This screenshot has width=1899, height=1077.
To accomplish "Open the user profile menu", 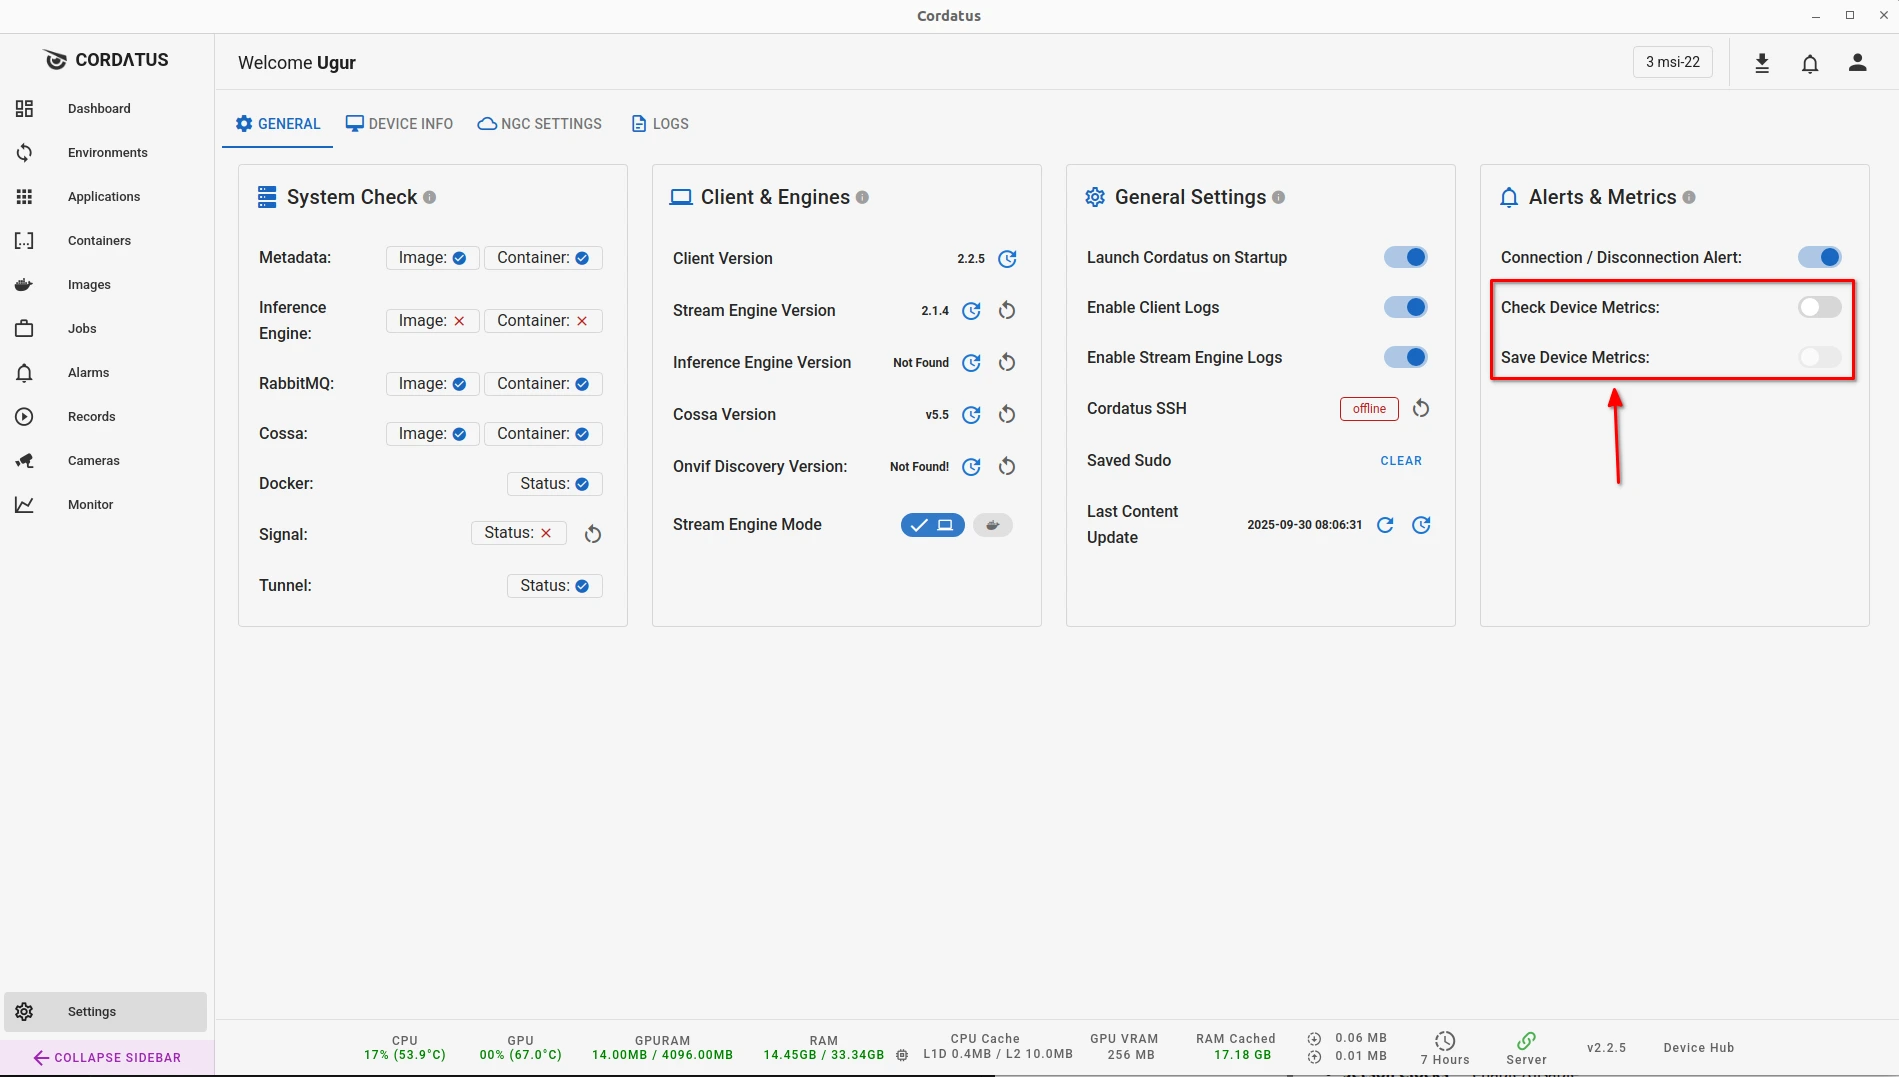I will [x=1857, y=62].
